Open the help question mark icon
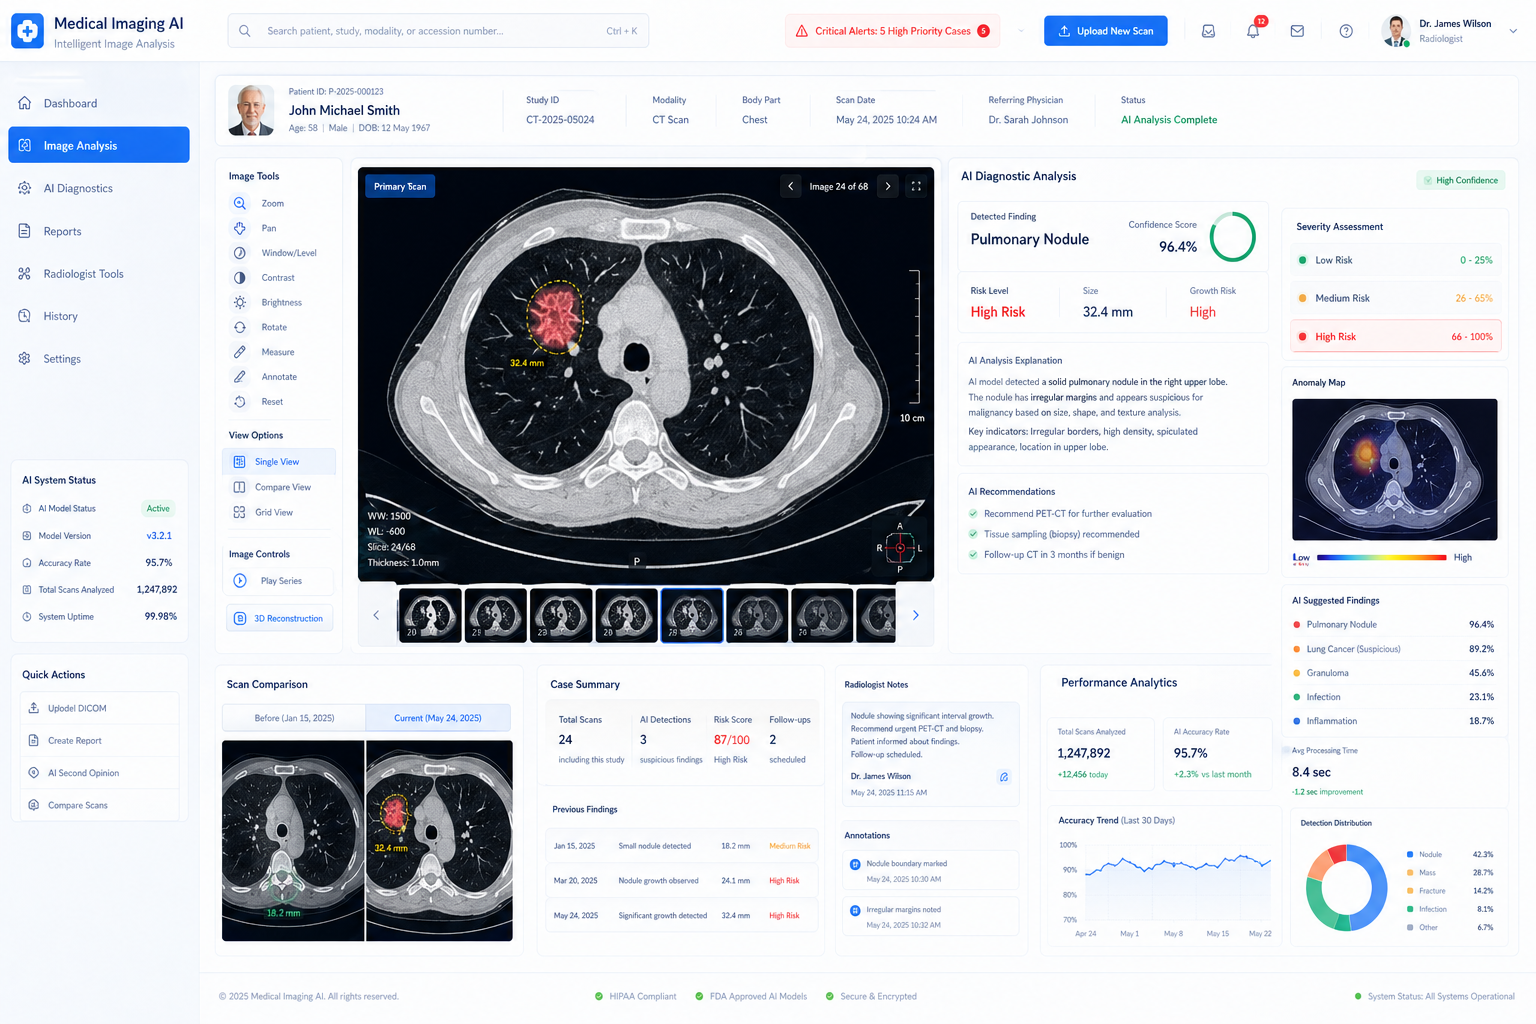Screen dimensions: 1536x1024 click(x=1346, y=31)
